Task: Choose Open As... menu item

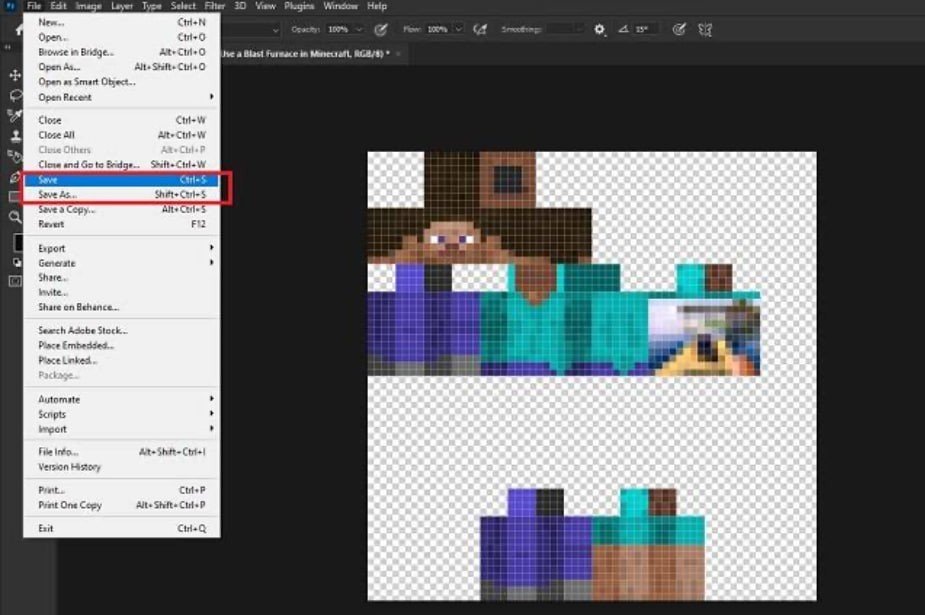Action: [x=122, y=67]
